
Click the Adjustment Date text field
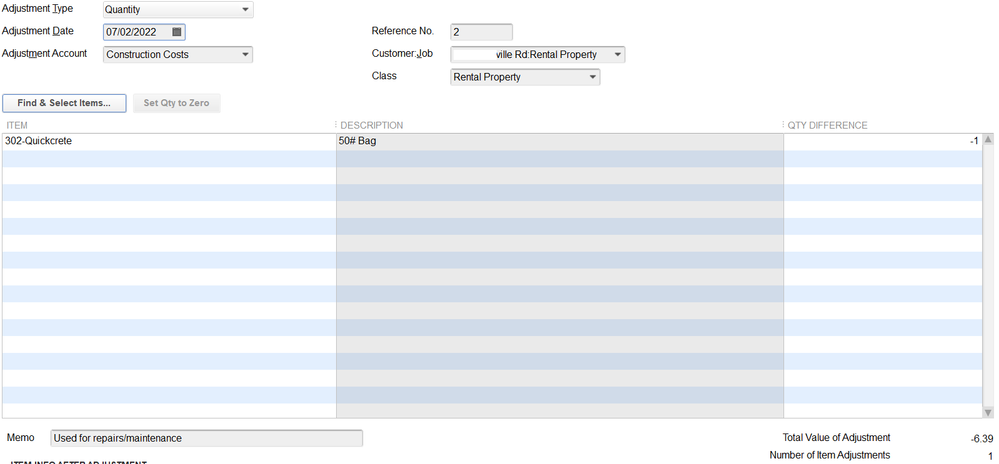point(137,32)
